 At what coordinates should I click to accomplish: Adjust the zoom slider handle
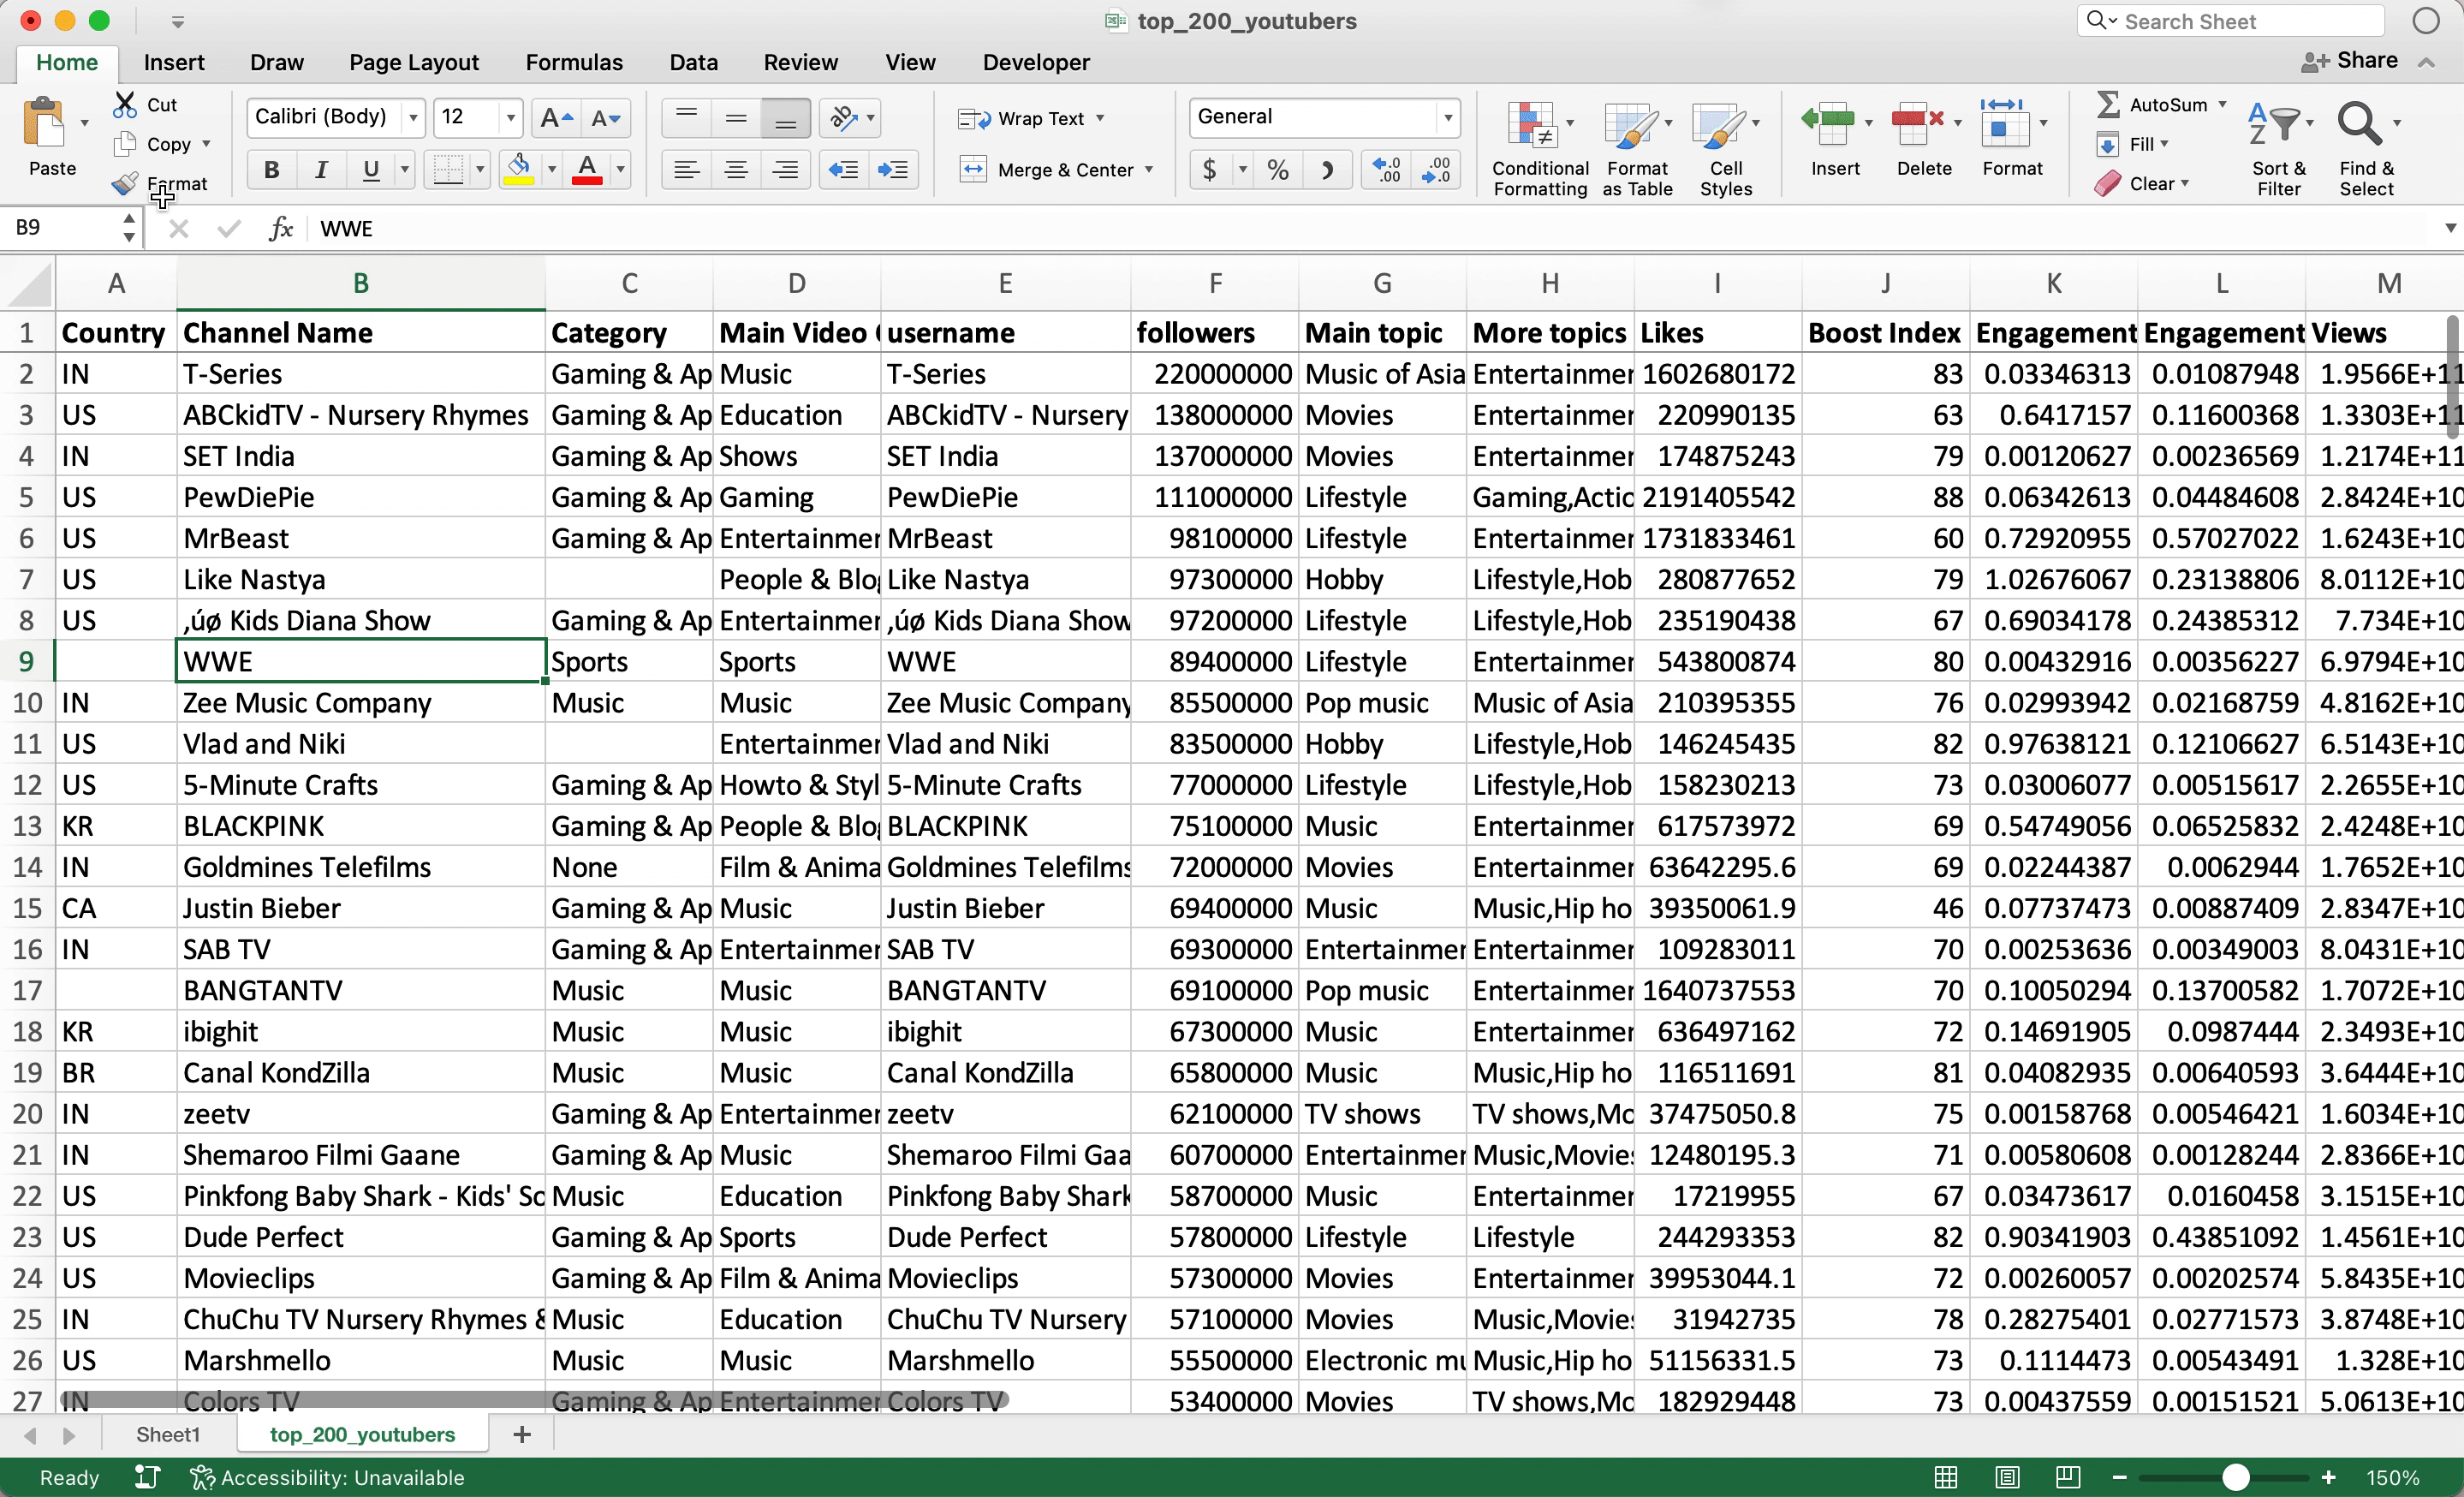2235,1477
